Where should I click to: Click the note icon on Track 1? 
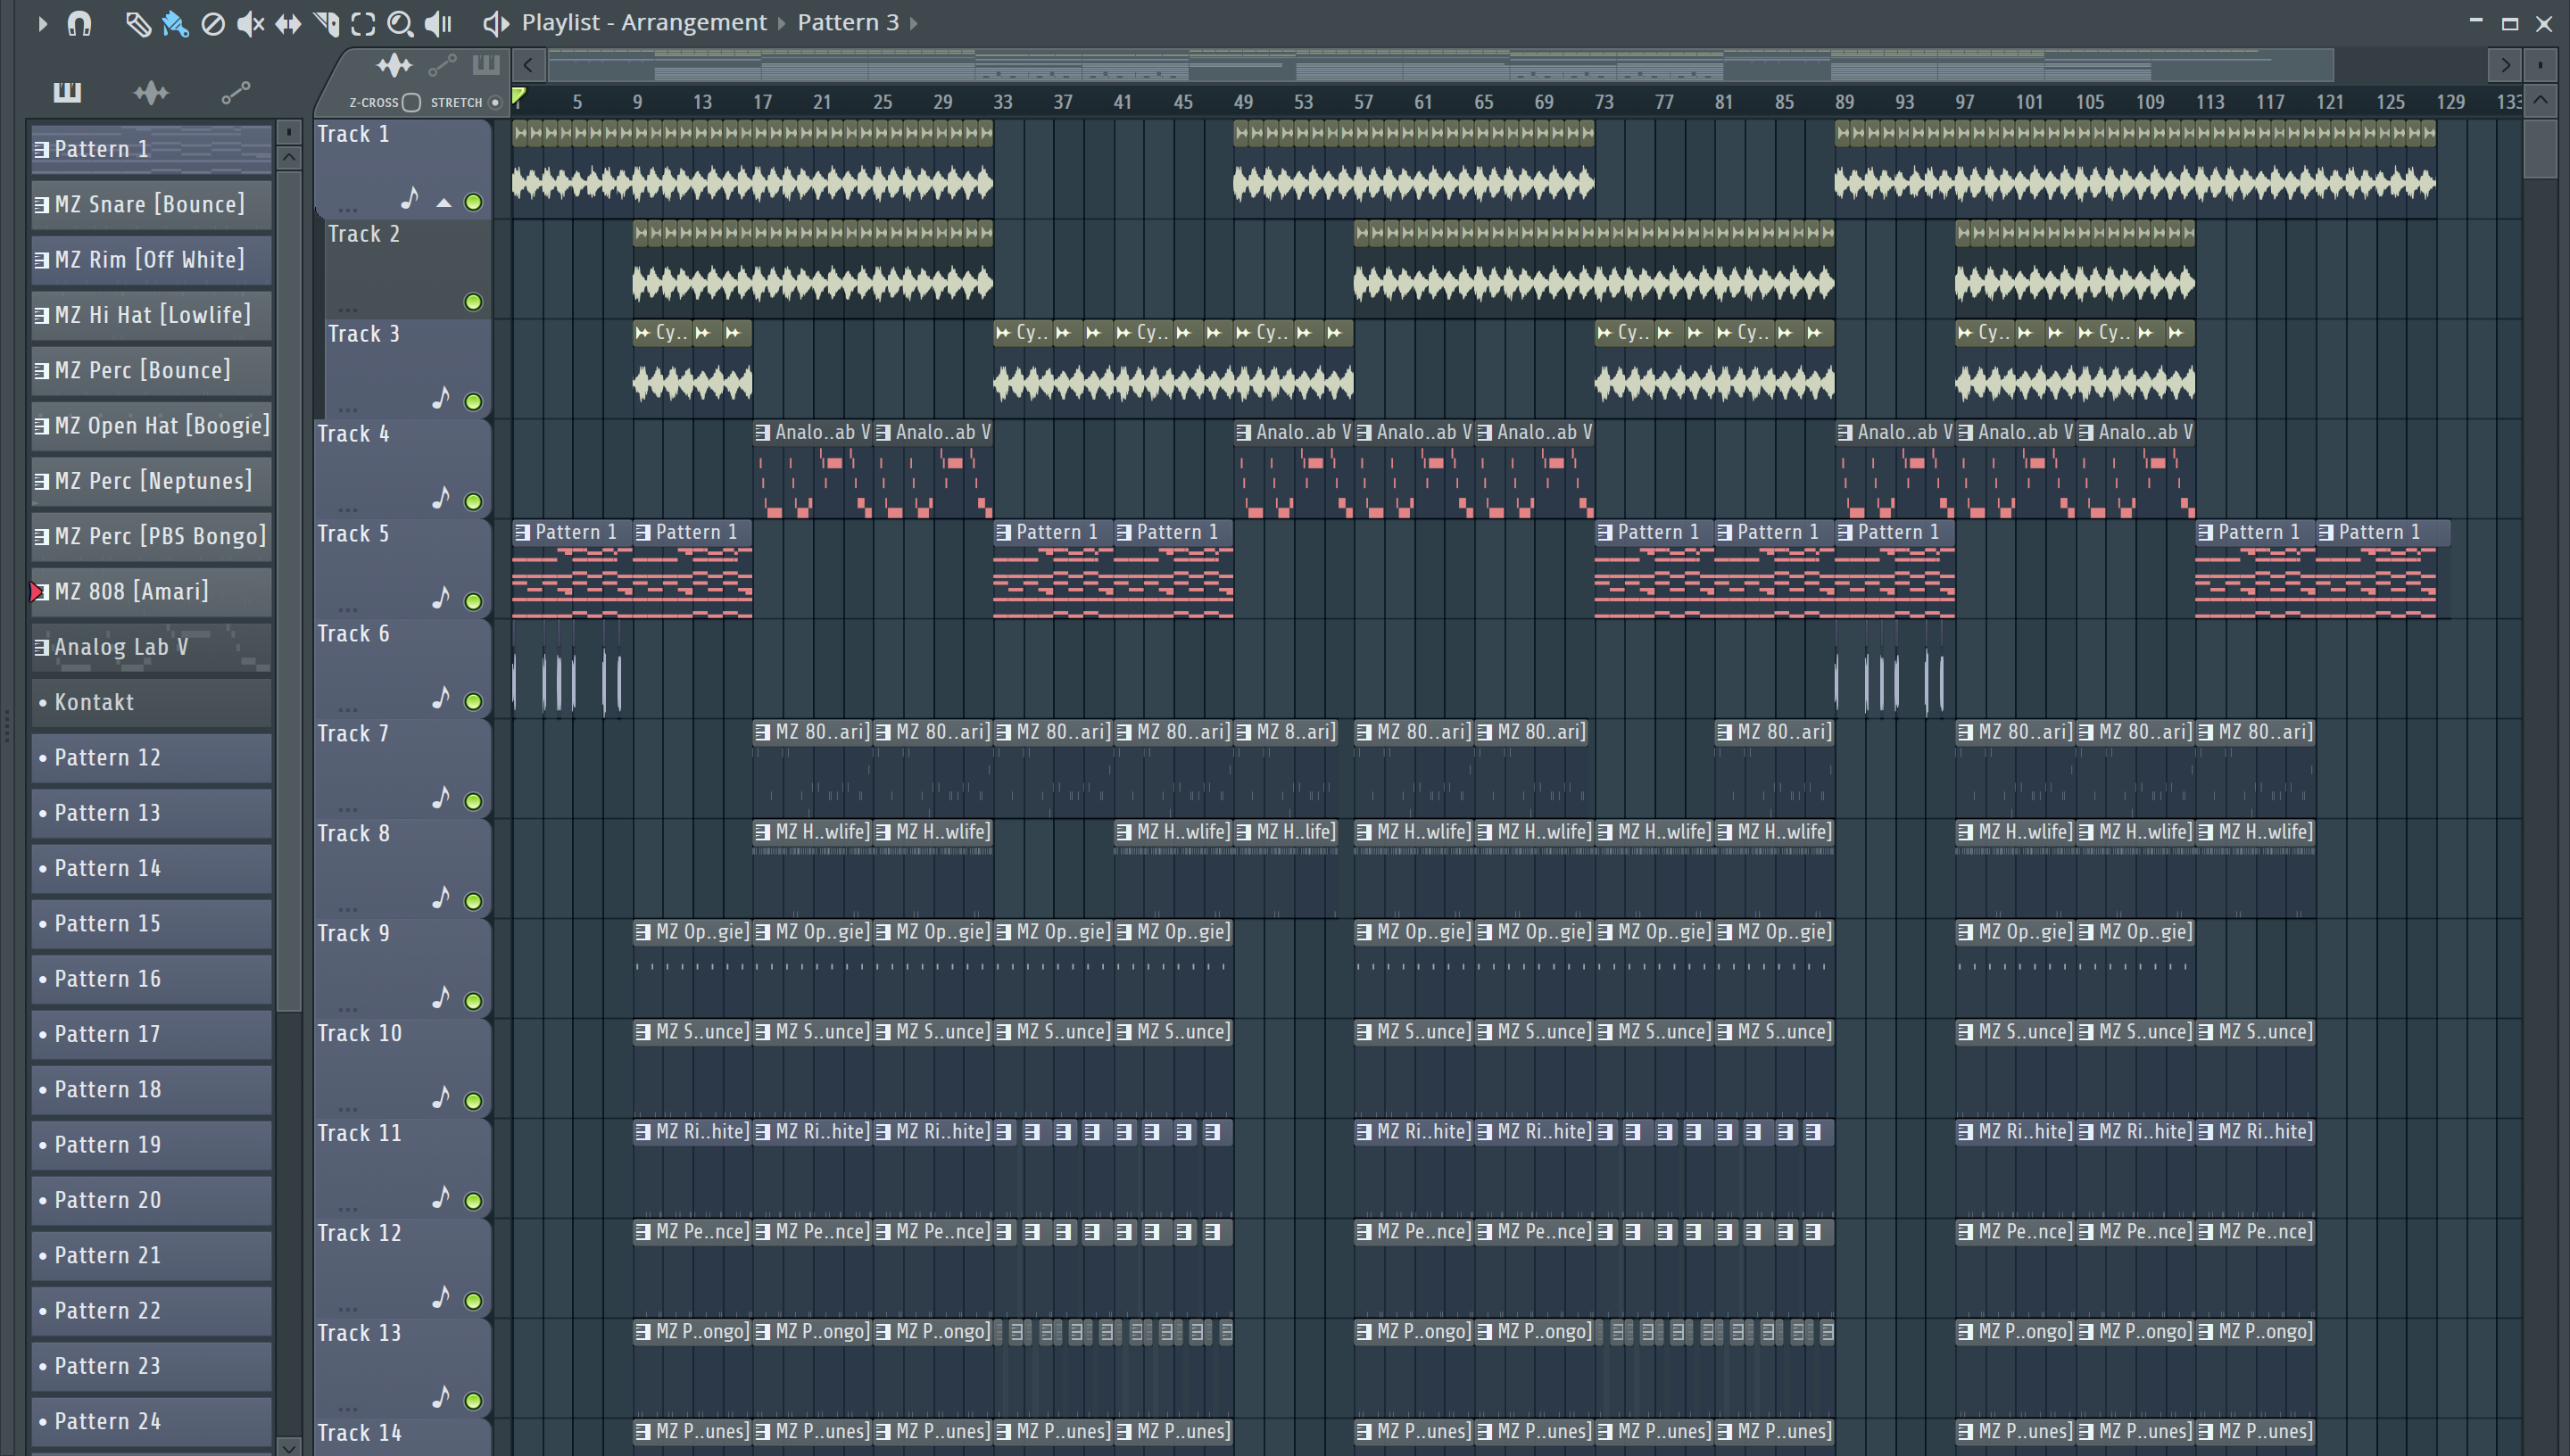point(409,198)
